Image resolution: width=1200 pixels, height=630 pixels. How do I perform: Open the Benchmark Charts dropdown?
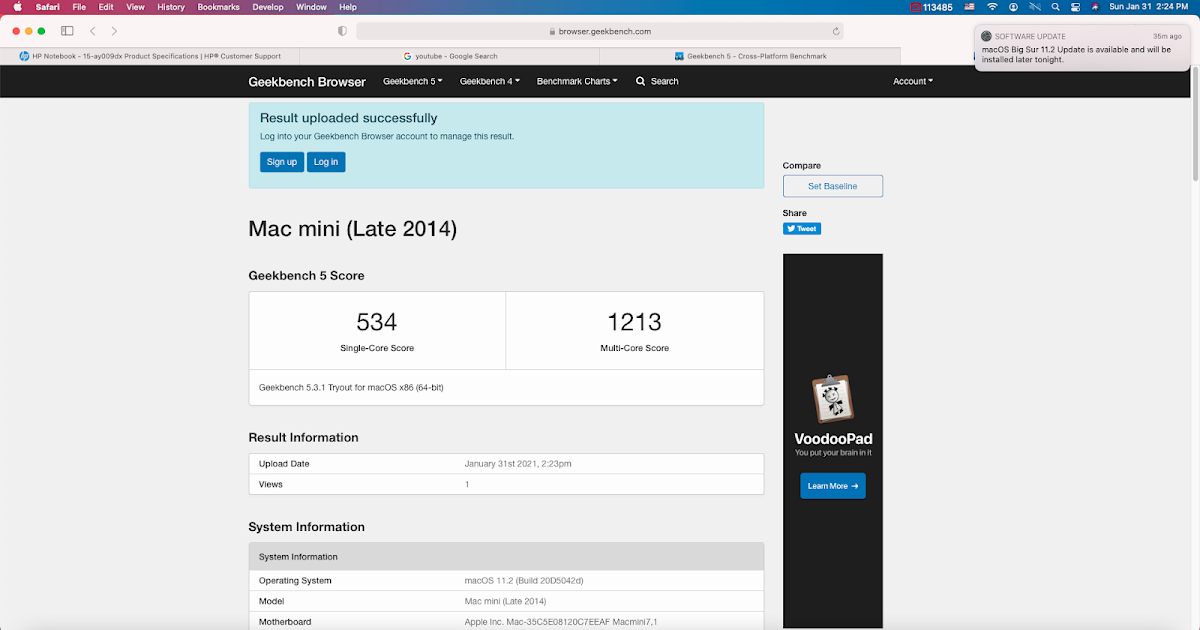point(577,81)
